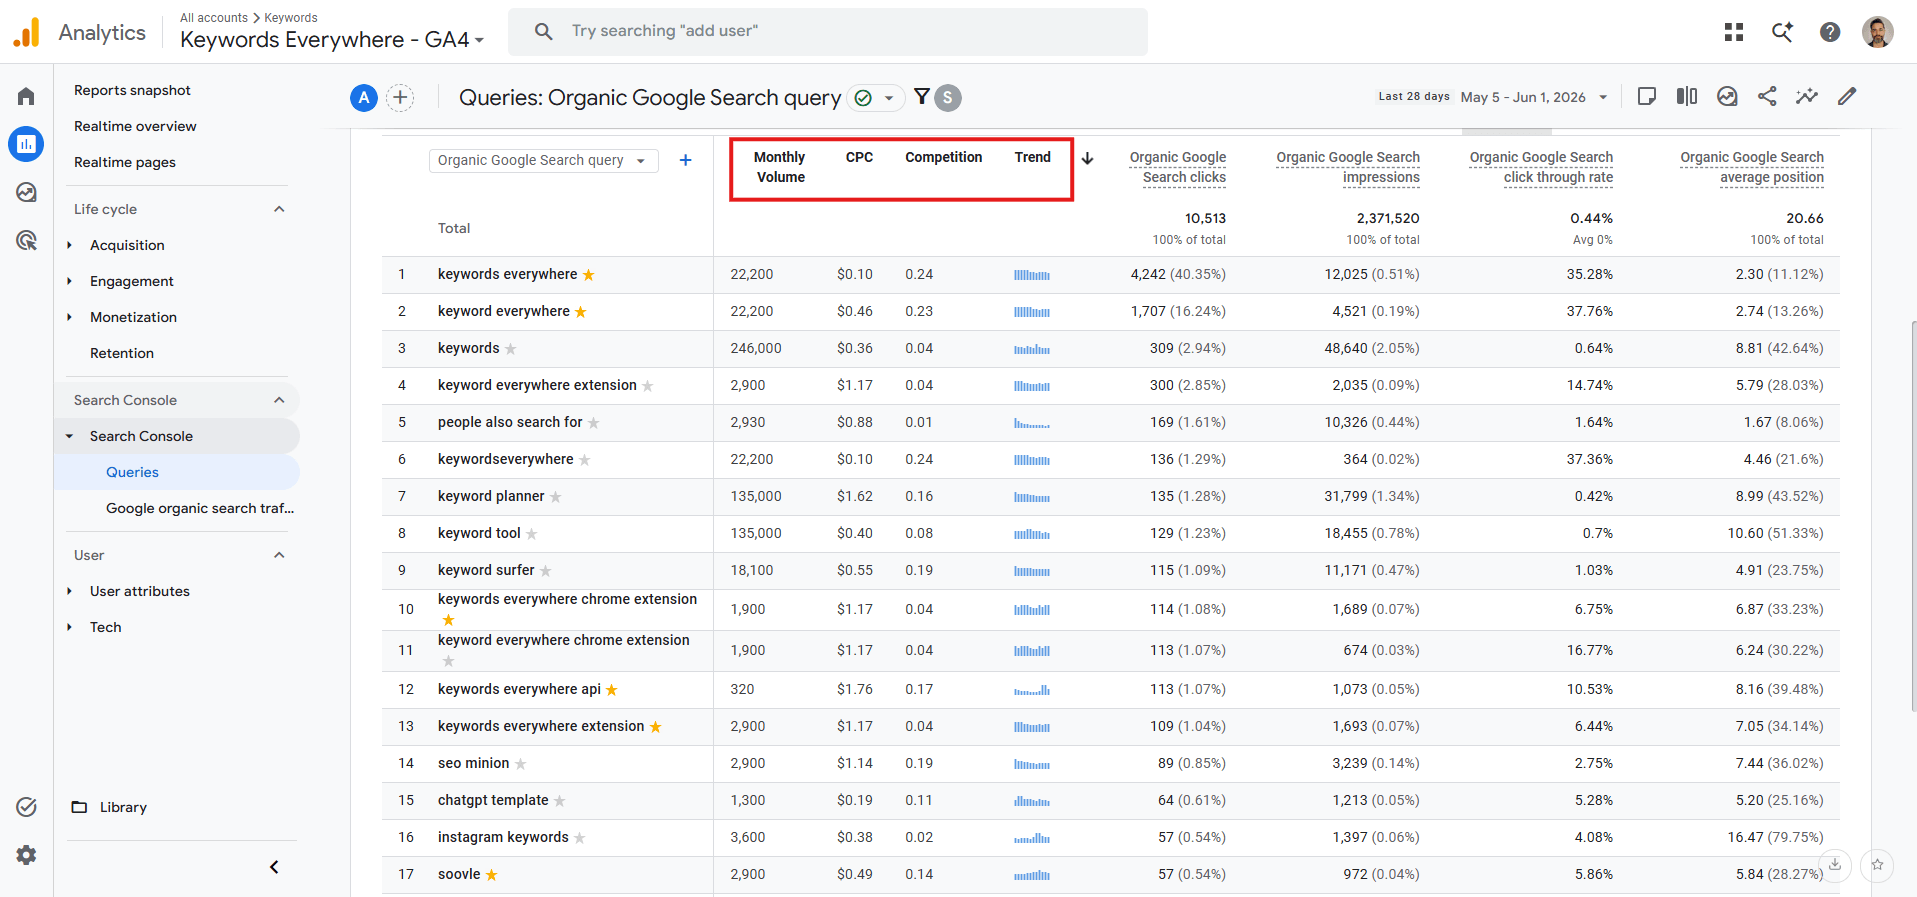The width and height of the screenshot is (1917, 897).
Task: Select Retention in the sidebar
Action: [x=122, y=353]
